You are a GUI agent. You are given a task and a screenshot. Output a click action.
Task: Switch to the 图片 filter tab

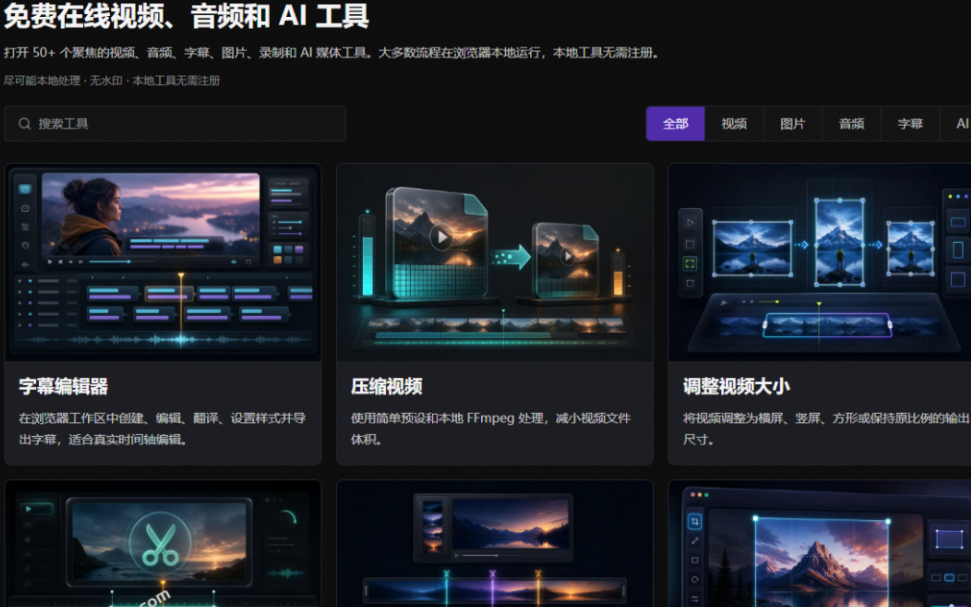pyautogui.click(x=793, y=124)
